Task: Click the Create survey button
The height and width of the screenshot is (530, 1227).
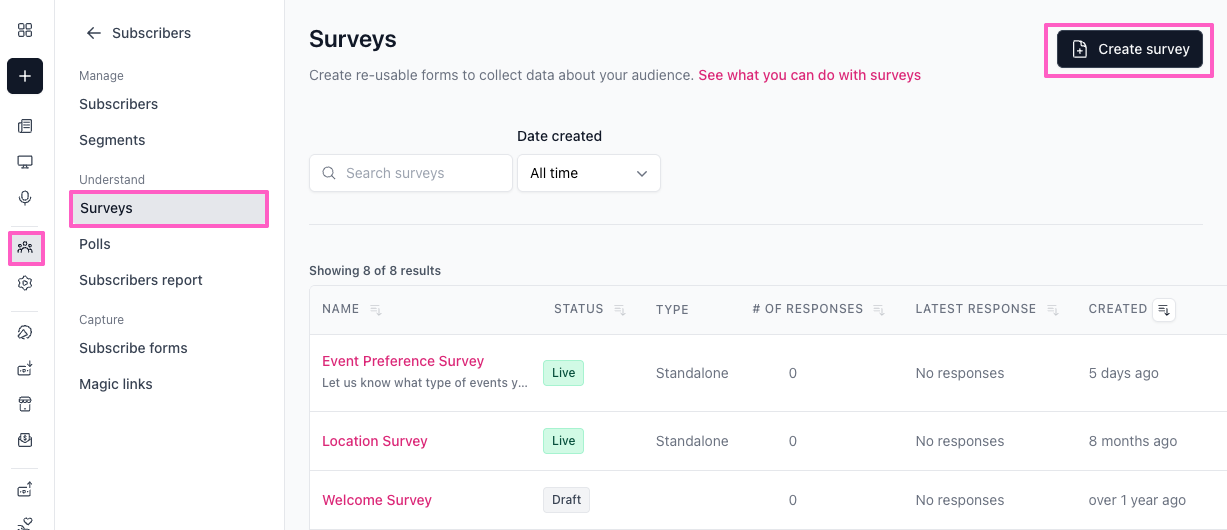Action: [1130, 49]
